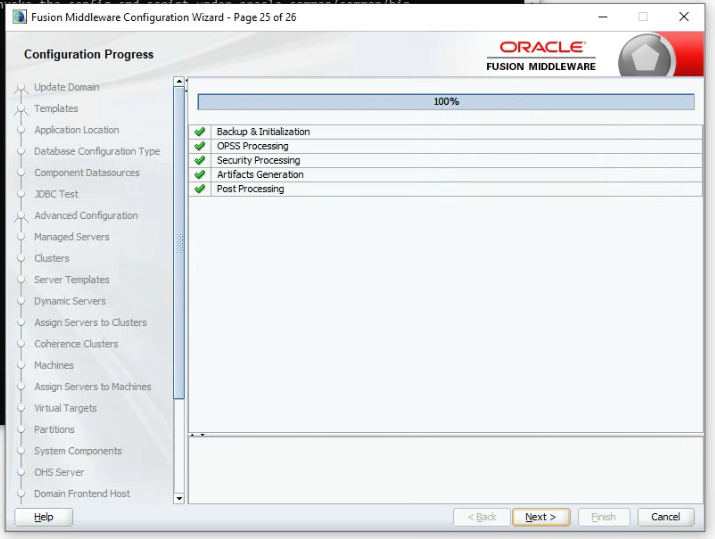715x539 pixels.
Task: Select the Clusters step
Action: [52, 259]
